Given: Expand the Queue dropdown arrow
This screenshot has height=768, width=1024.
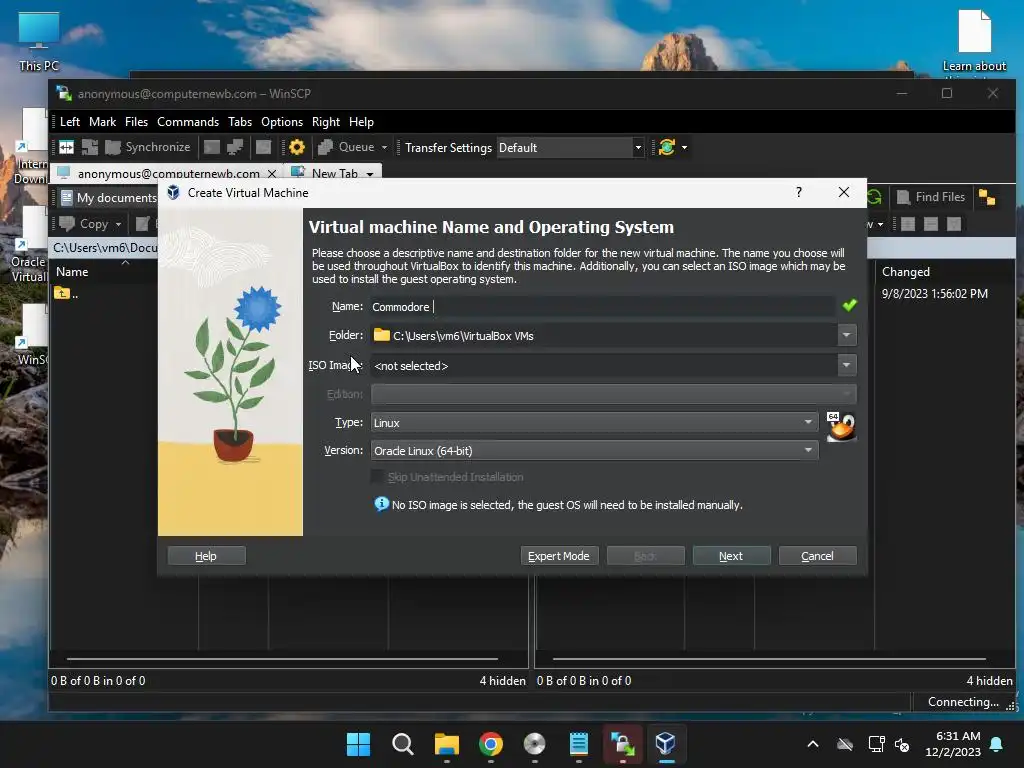Looking at the screenshot, I should pos(384,148).
